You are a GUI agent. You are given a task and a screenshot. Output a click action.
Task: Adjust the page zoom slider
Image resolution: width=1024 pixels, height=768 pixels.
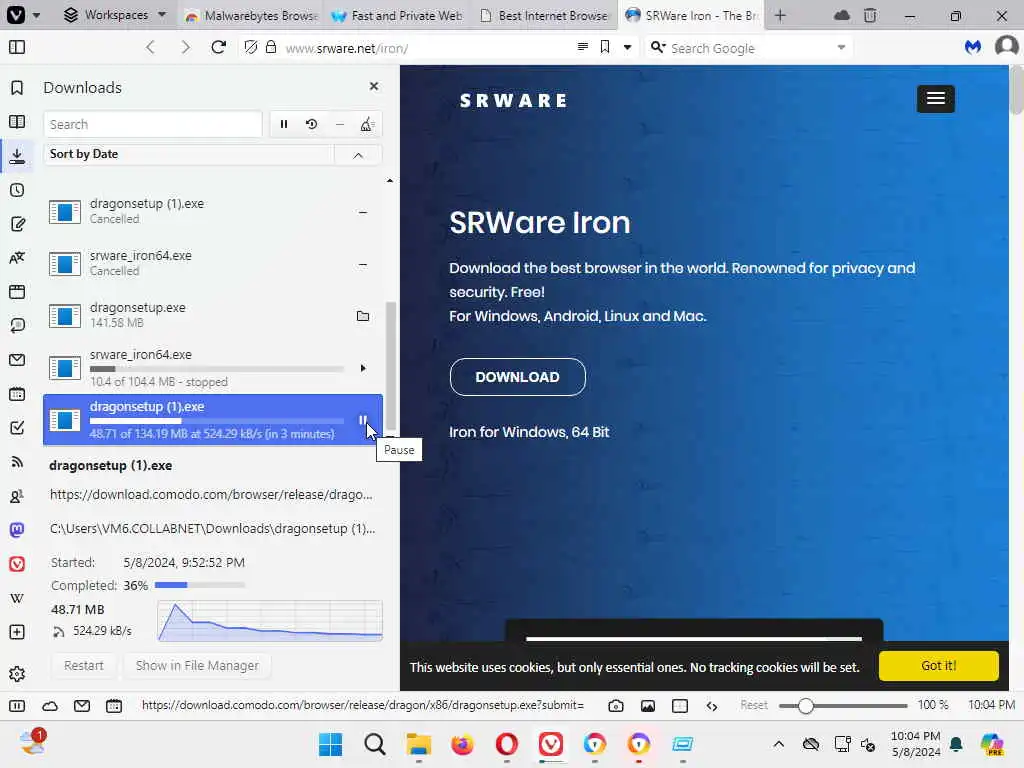[x=842, y=705]
